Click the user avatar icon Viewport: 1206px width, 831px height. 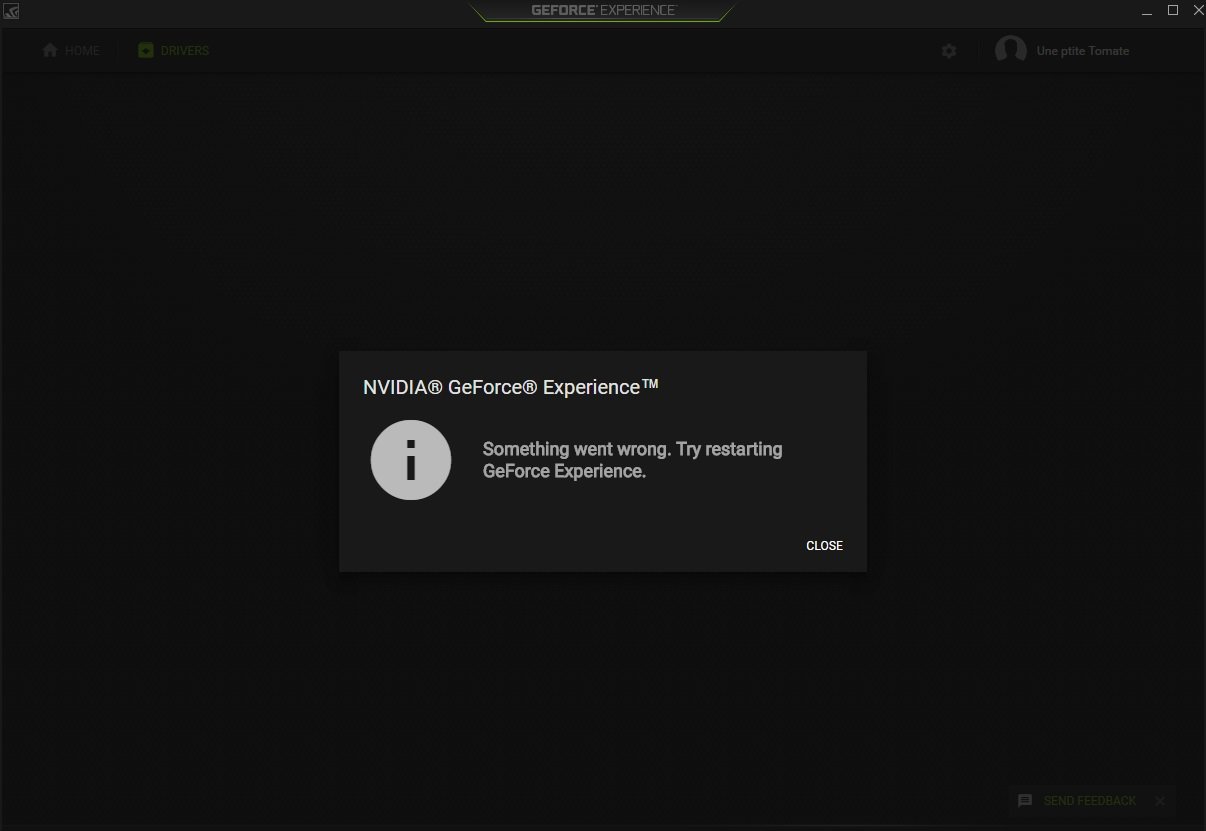click(1011, 50)
